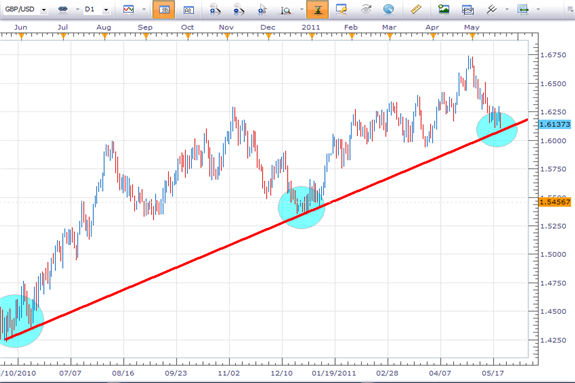Select the pitchfork drawing tool
Image resolution: width=575 pixels, height=383 pixels.
click(x=491, y=9)
